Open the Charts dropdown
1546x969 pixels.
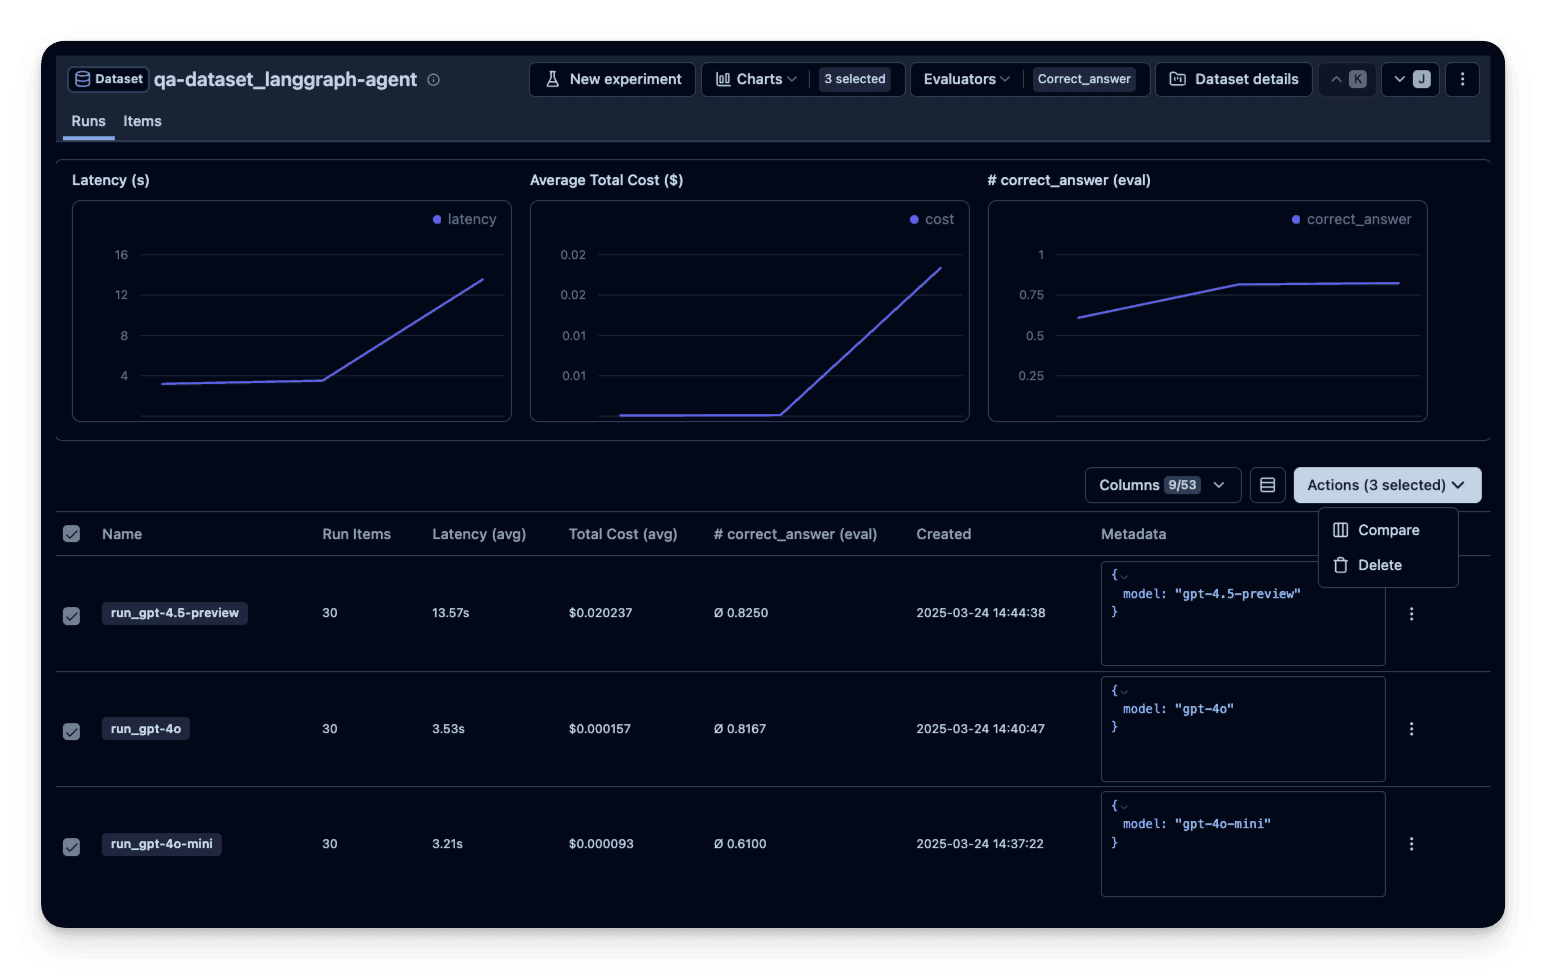click(755, 79)
